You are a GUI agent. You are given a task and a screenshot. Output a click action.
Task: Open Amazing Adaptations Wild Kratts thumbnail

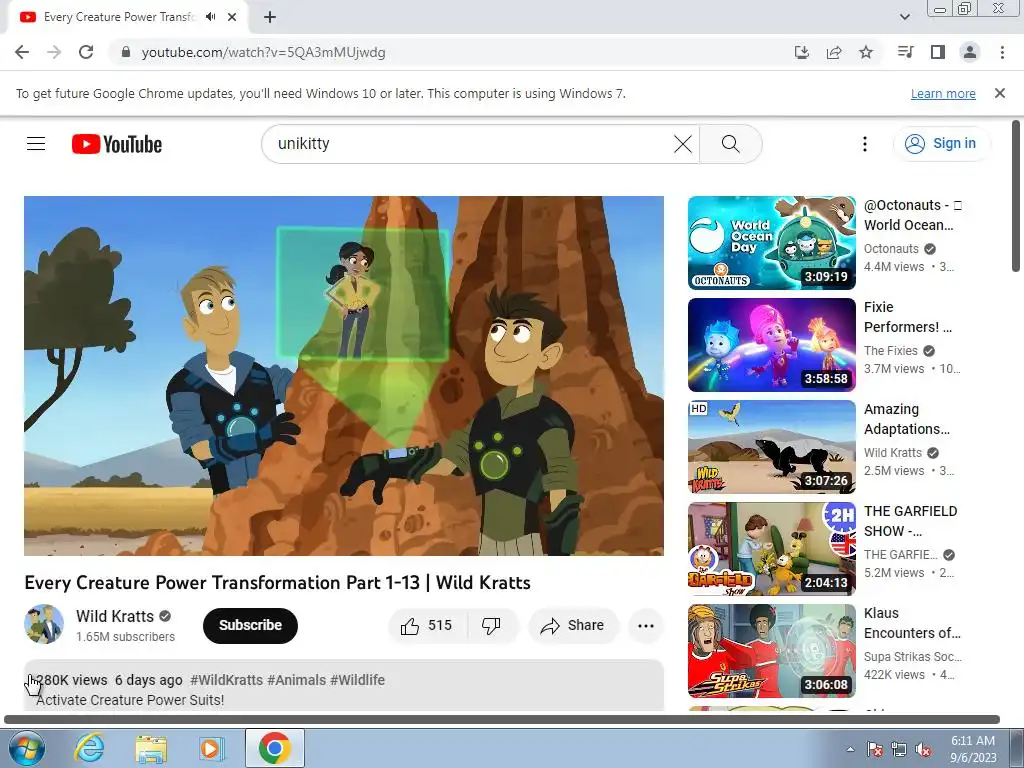point(771,447)
